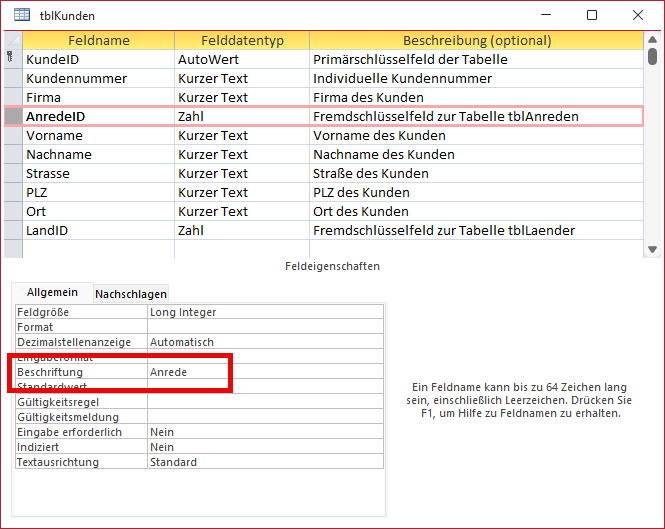
Task: Open the Zahl data type cell for LandID
Action: coord(242,230)
